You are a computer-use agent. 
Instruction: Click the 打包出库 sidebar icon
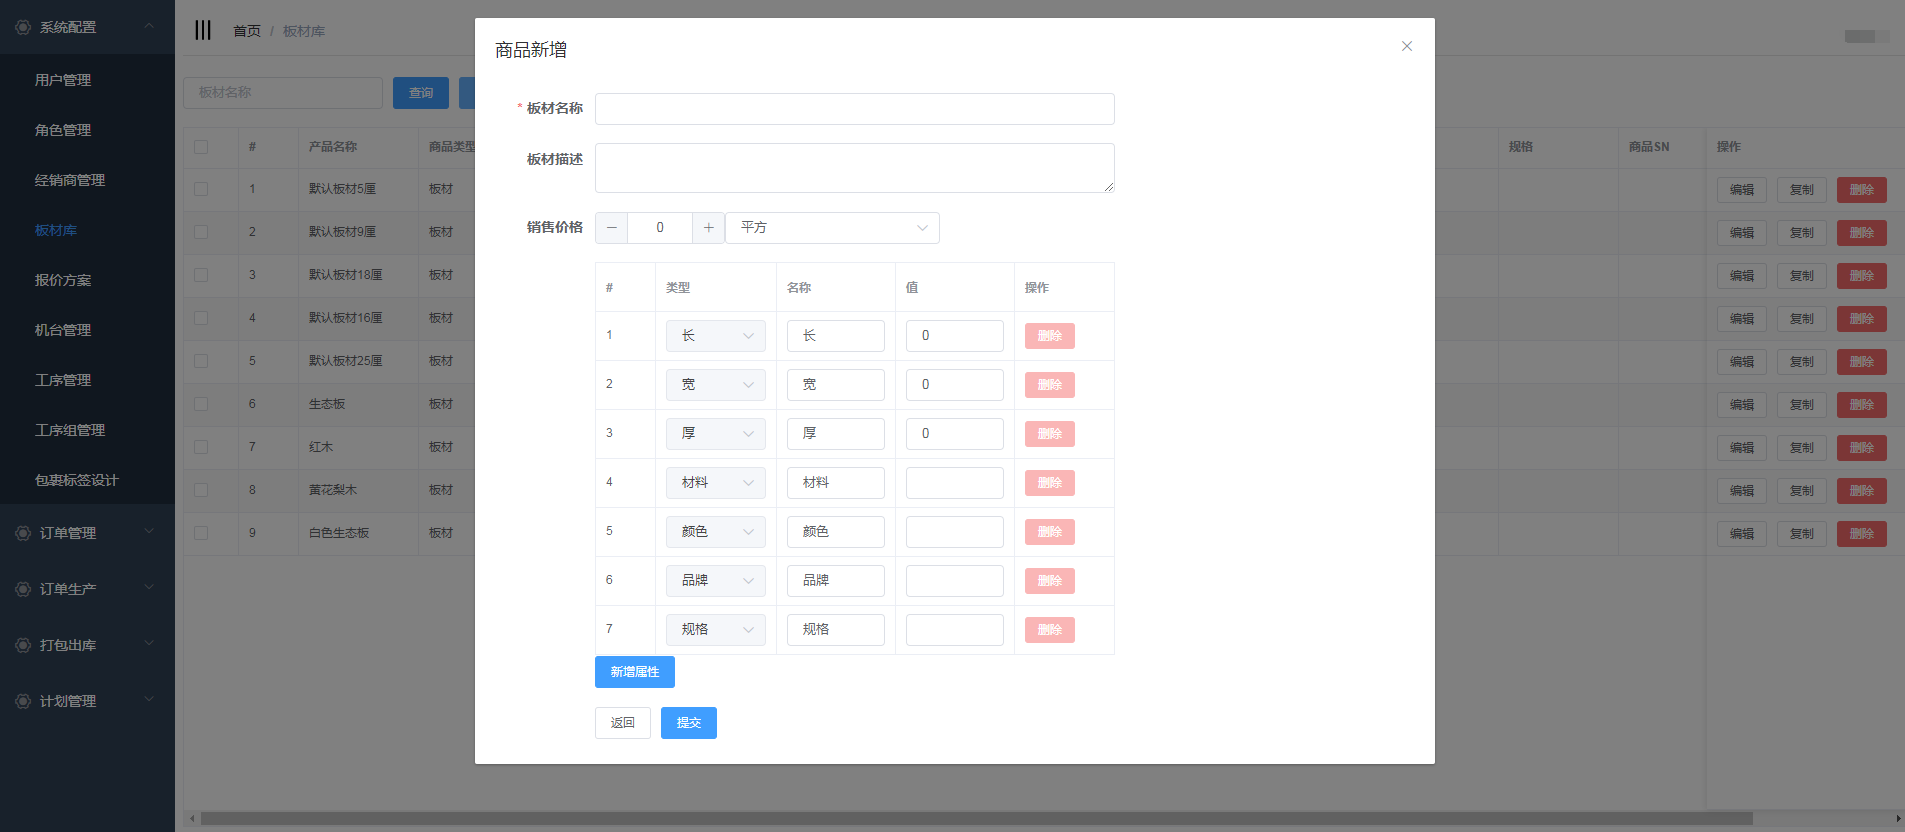click(x=23, y=645)
